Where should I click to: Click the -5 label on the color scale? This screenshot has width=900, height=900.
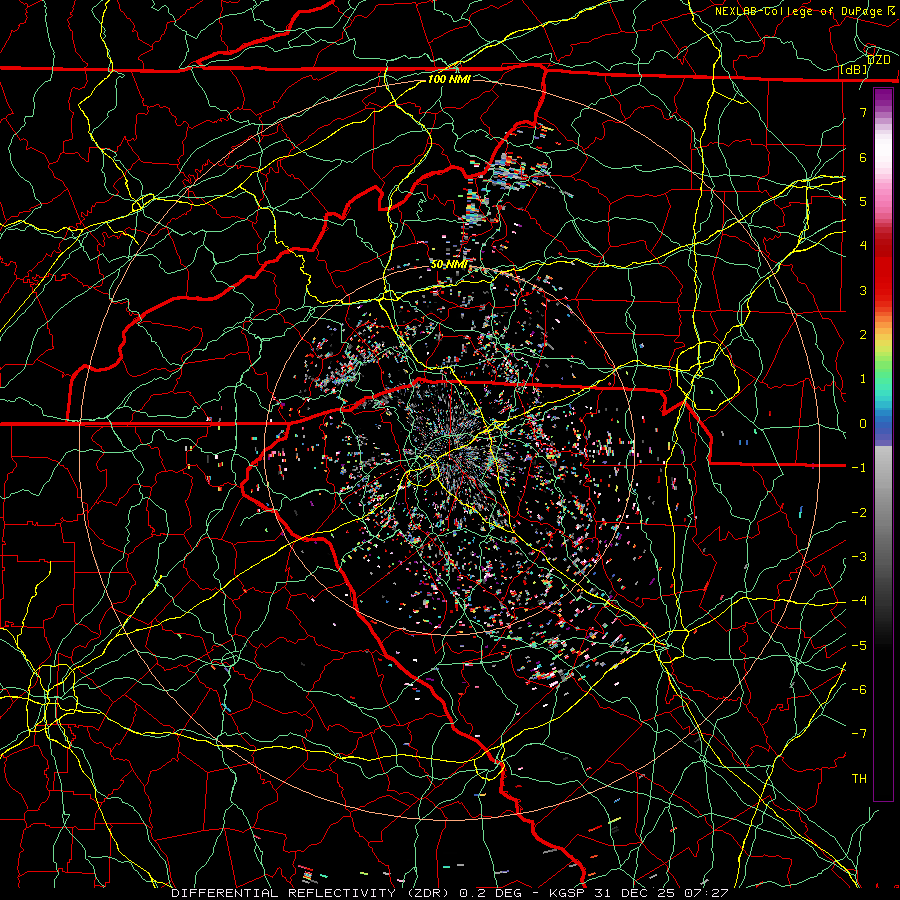pos(859,645)
